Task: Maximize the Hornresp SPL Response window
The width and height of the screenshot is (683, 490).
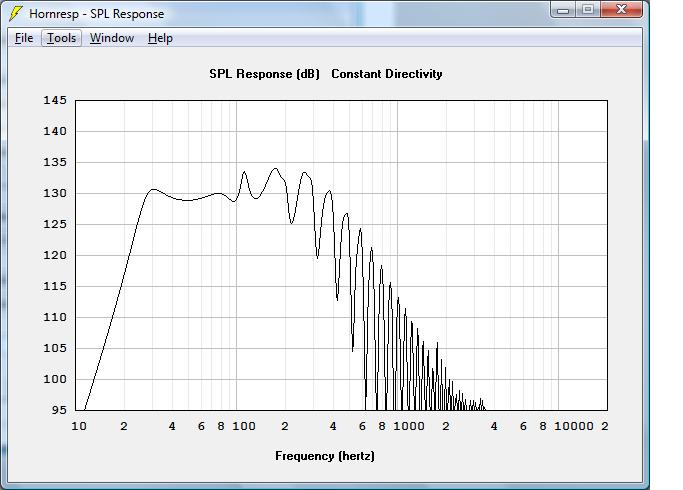Action: [x=588, y=10]
